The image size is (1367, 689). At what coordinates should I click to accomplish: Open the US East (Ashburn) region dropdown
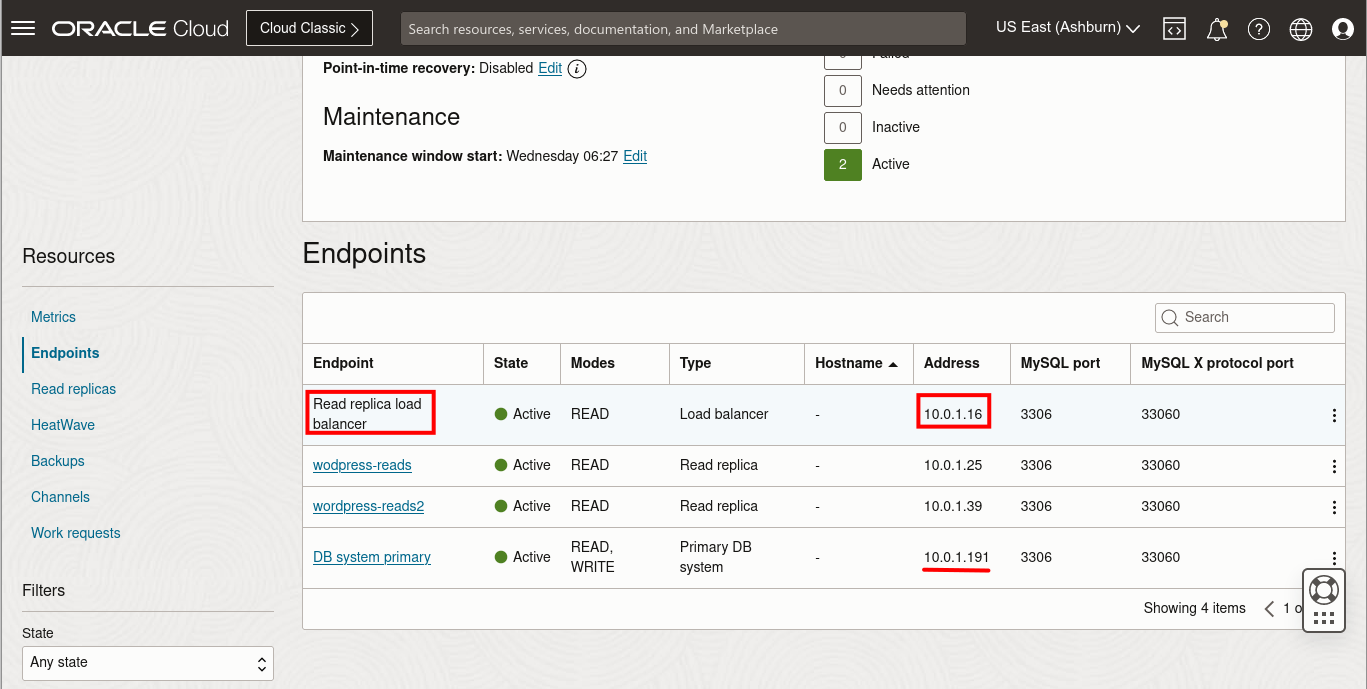[x=1066, y=27]
